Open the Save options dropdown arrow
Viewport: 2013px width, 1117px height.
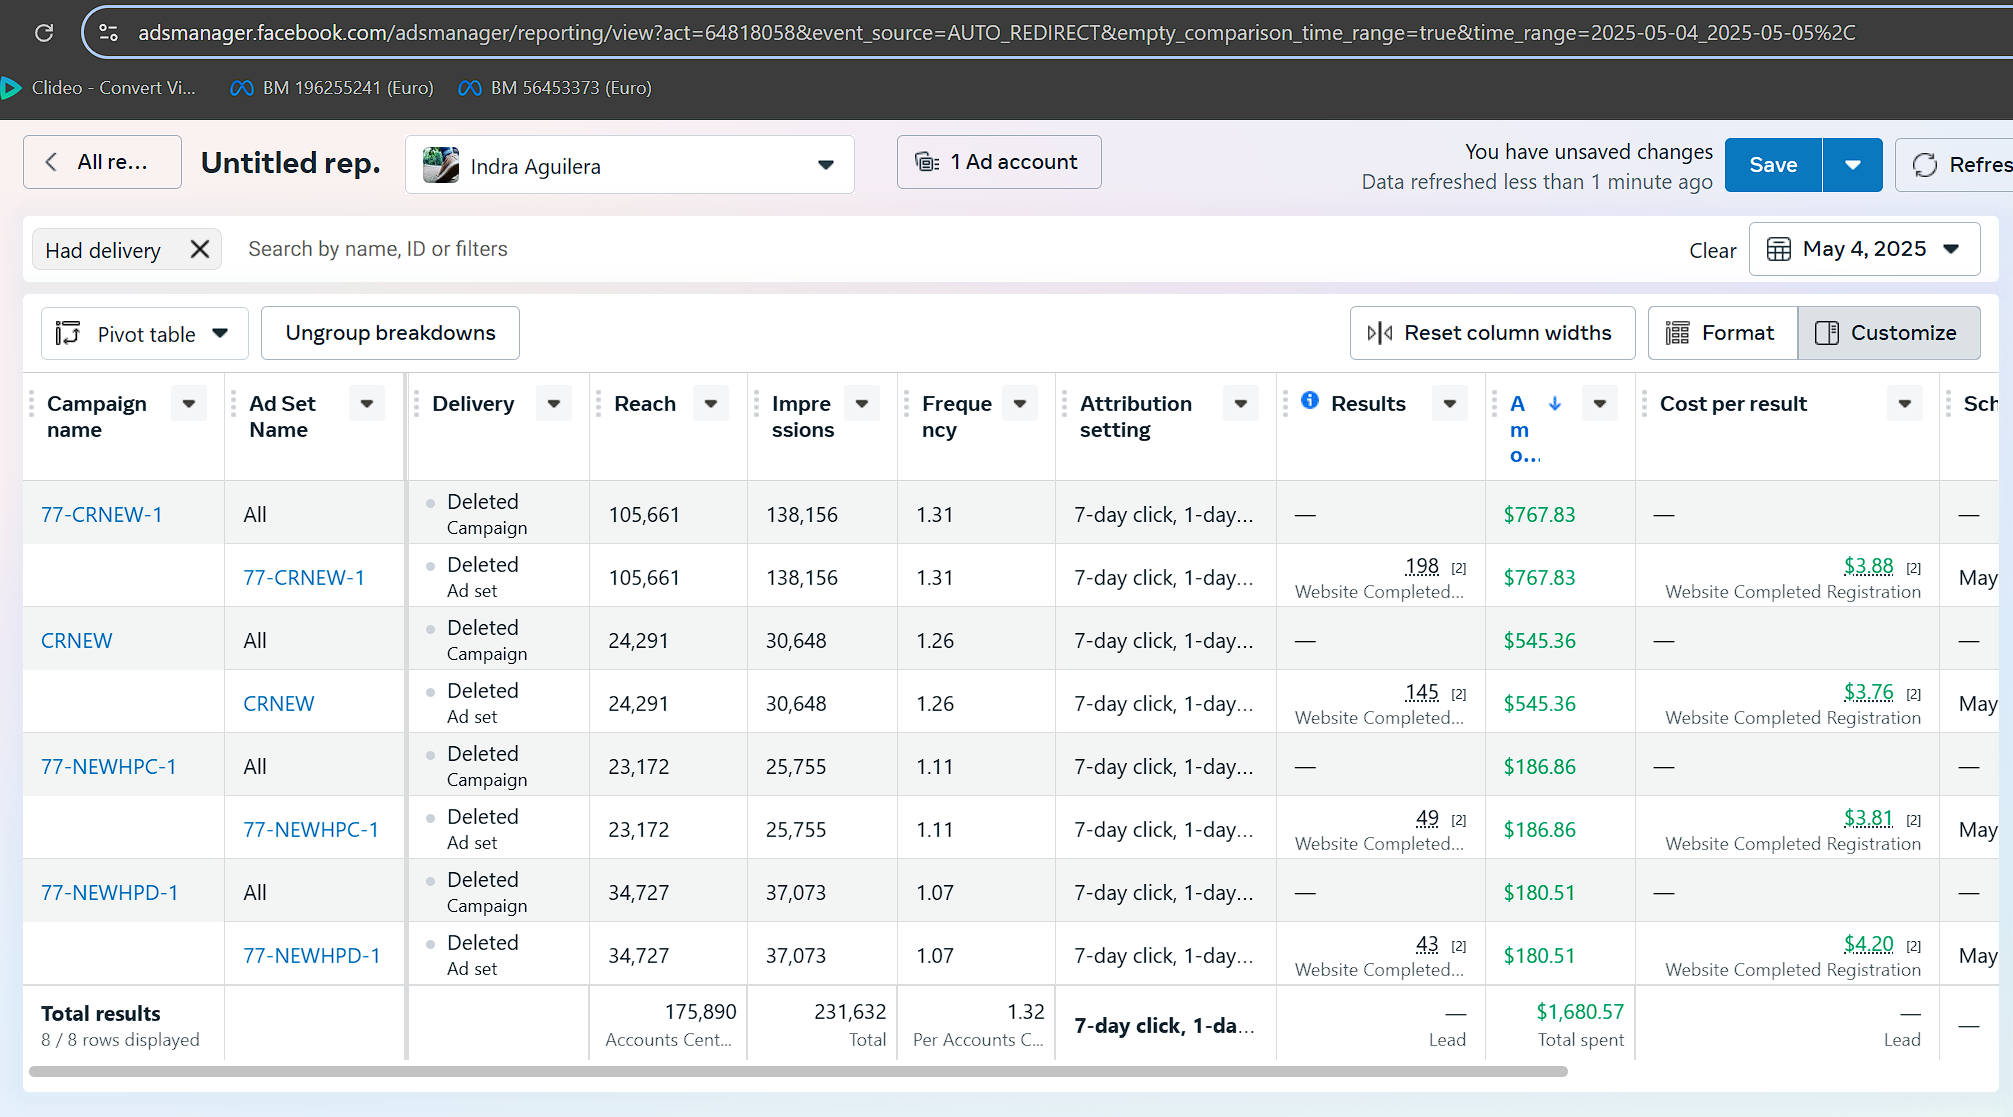pos(1852,165)
